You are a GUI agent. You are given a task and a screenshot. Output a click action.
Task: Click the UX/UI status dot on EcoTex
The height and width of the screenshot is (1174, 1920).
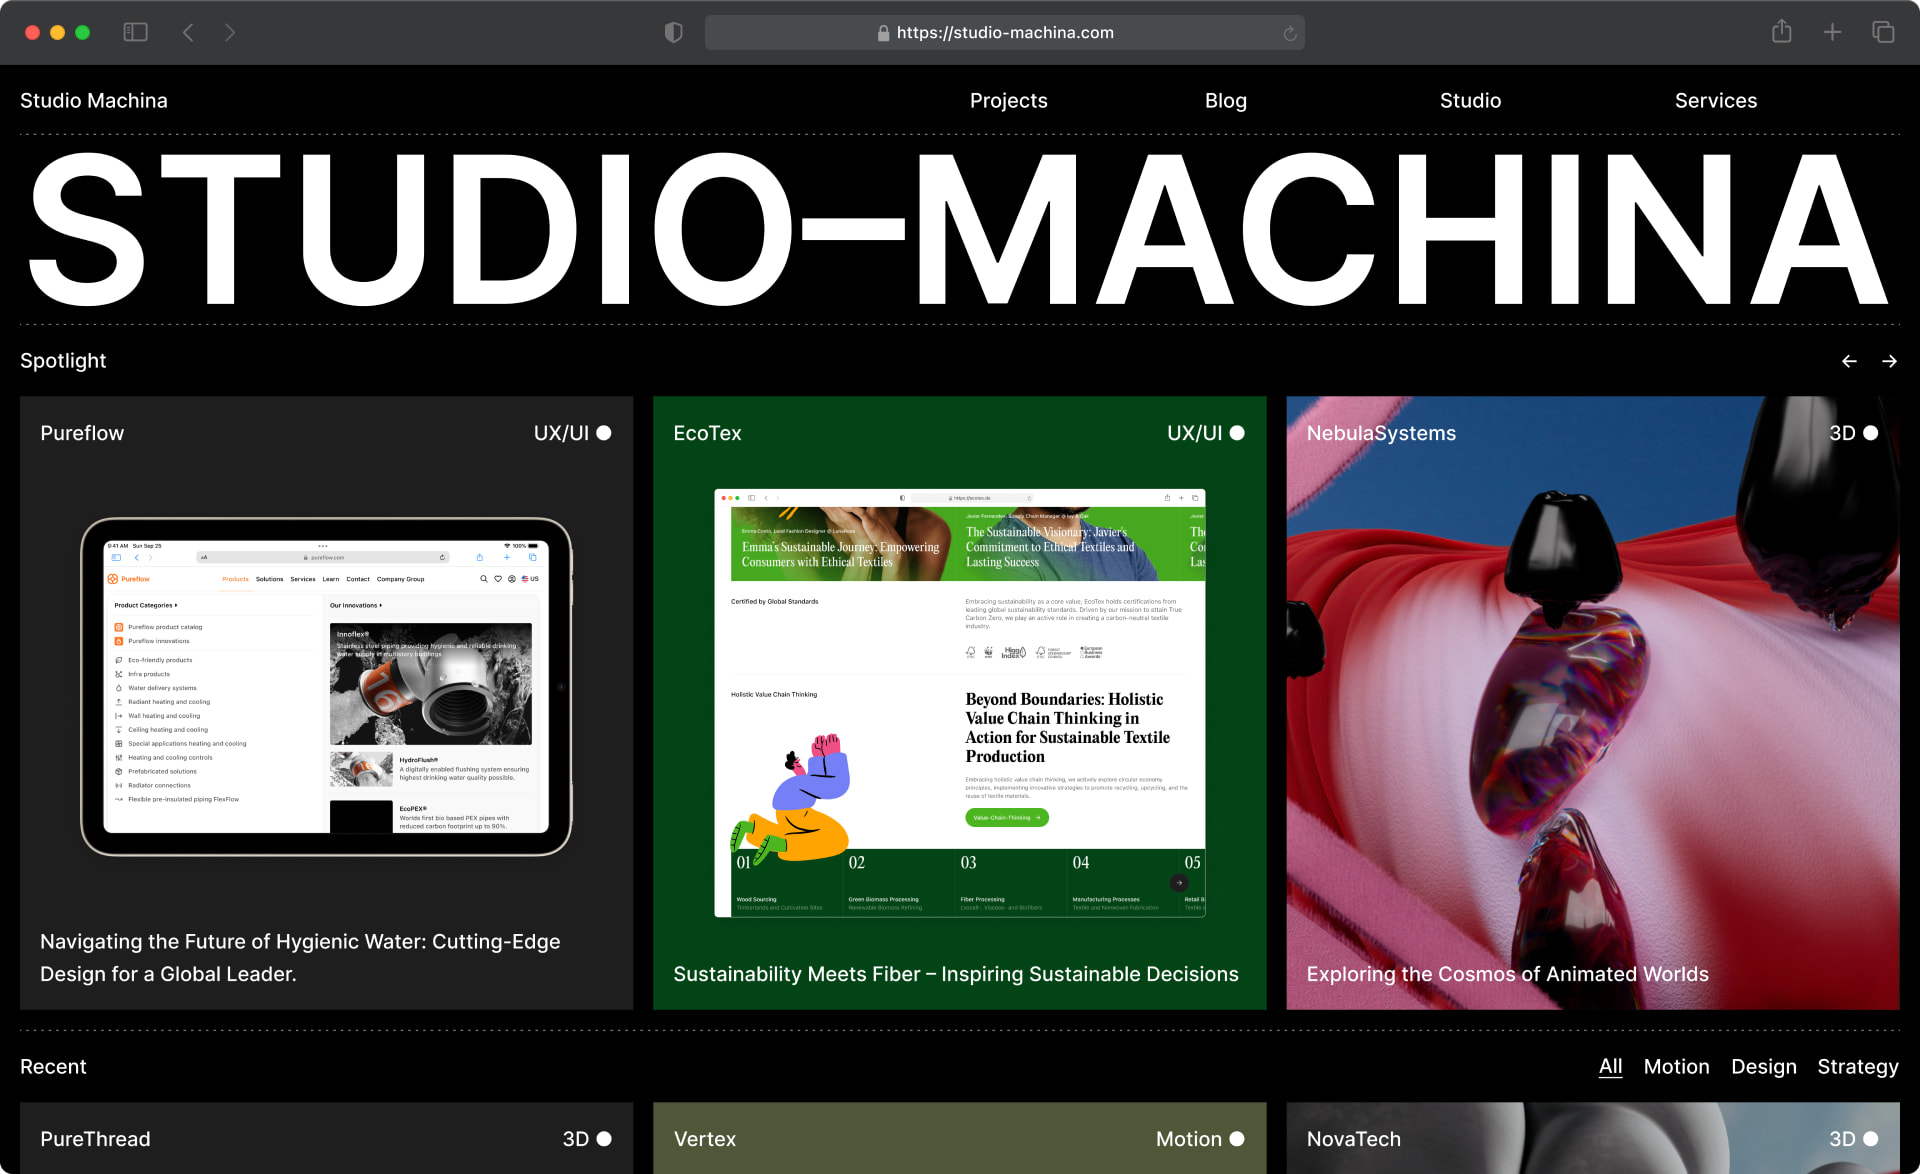[1237, 433]
